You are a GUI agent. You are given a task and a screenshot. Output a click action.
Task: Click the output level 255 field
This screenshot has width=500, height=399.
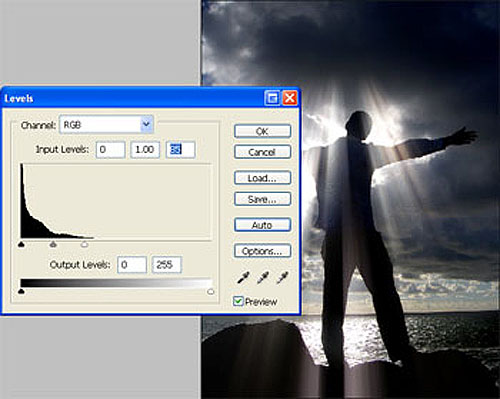point(167,265)
